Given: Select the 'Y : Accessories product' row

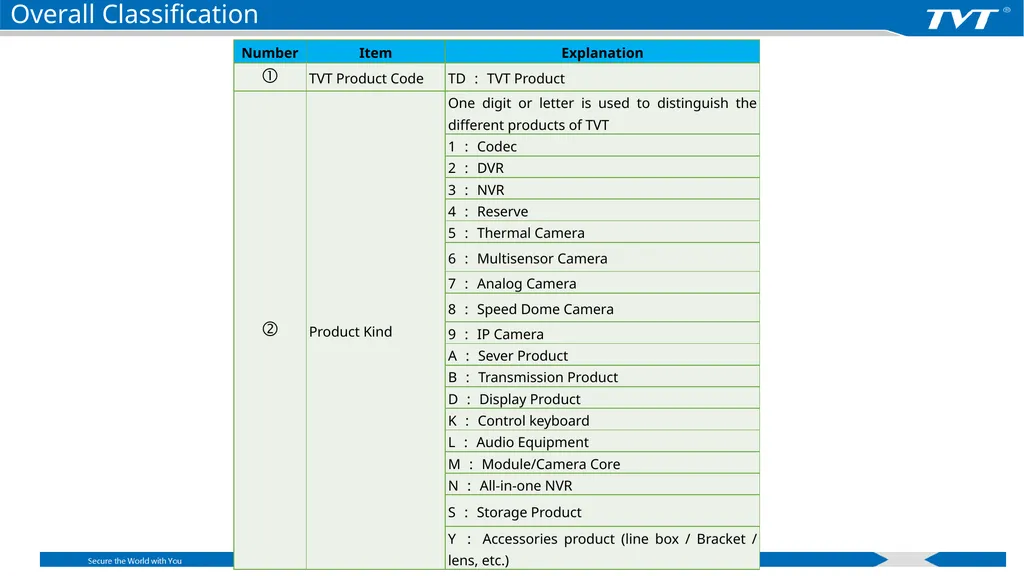Looking at the screenshot, I should (x=602, y=548).
